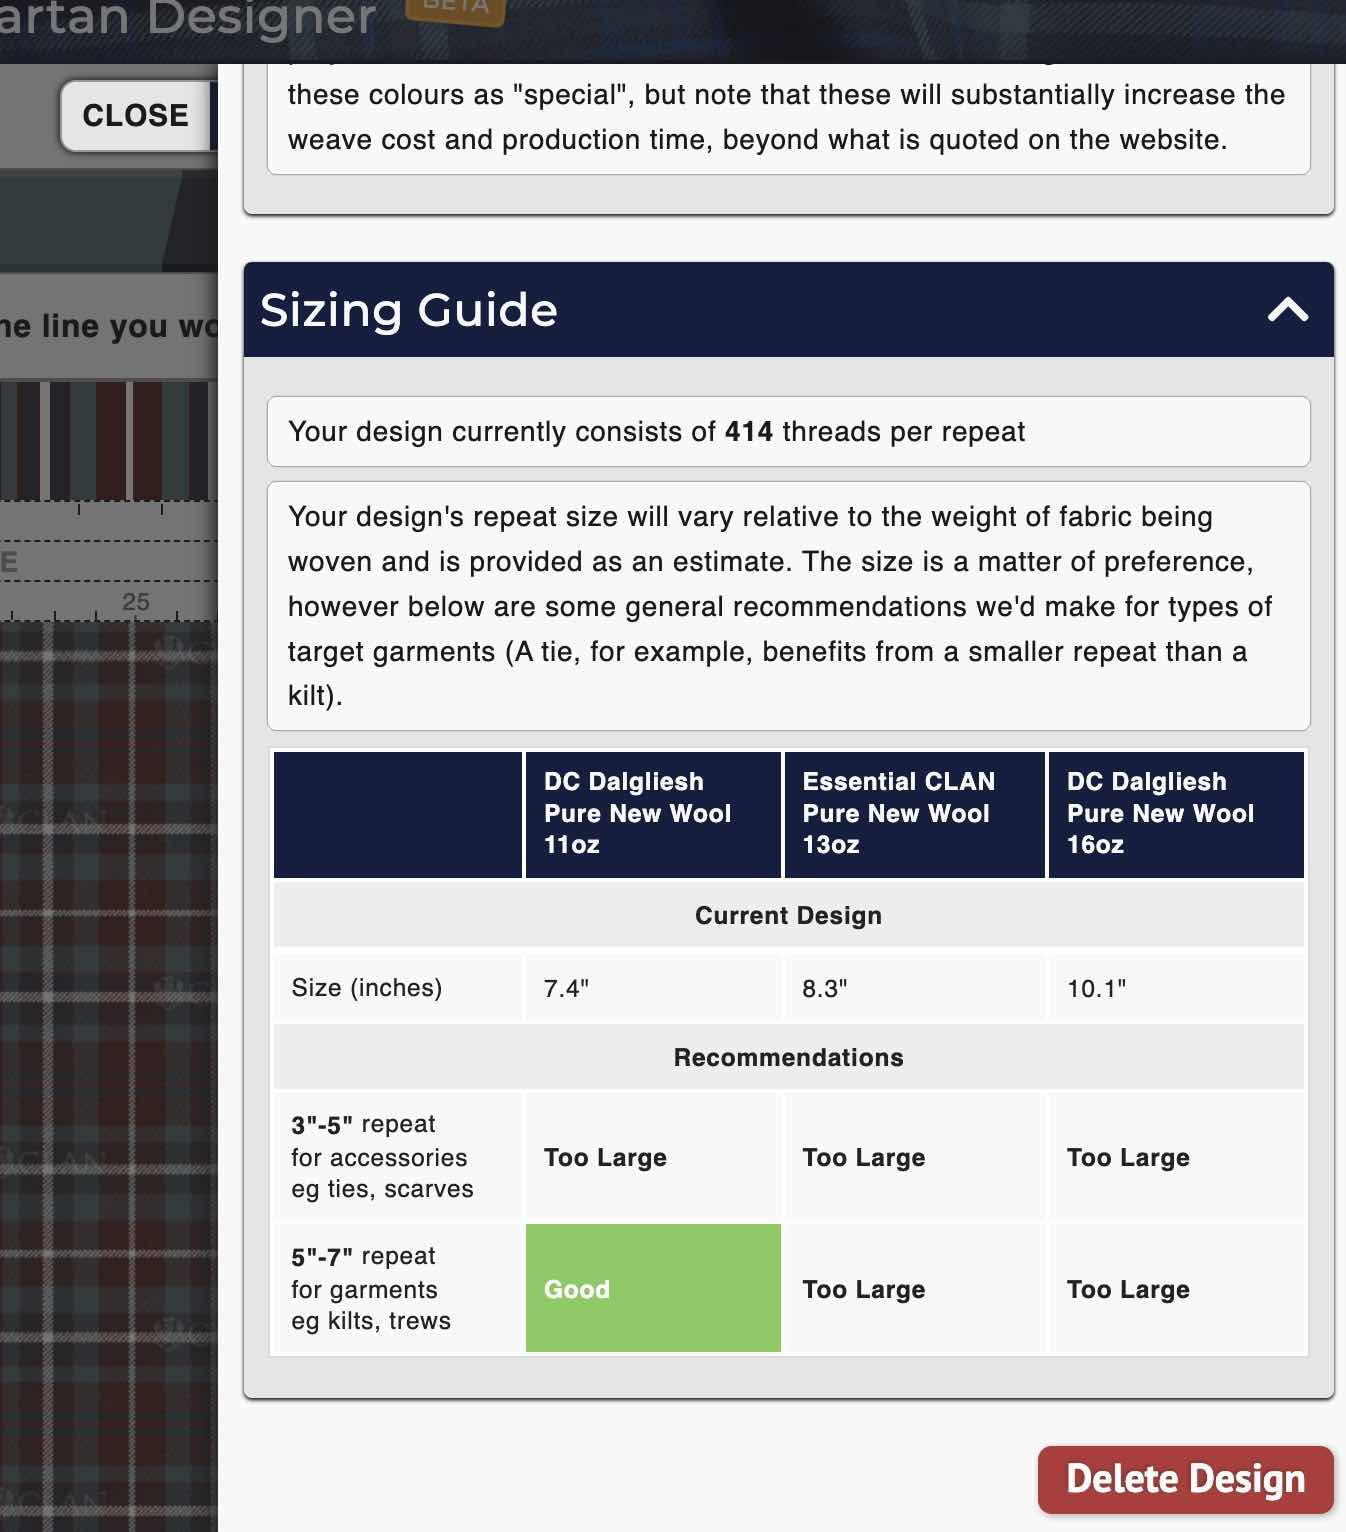Viewport: 1346px width, 1532px height.
Task: Click the Recommendations table header row
Action: click(x=788, y=1056)
